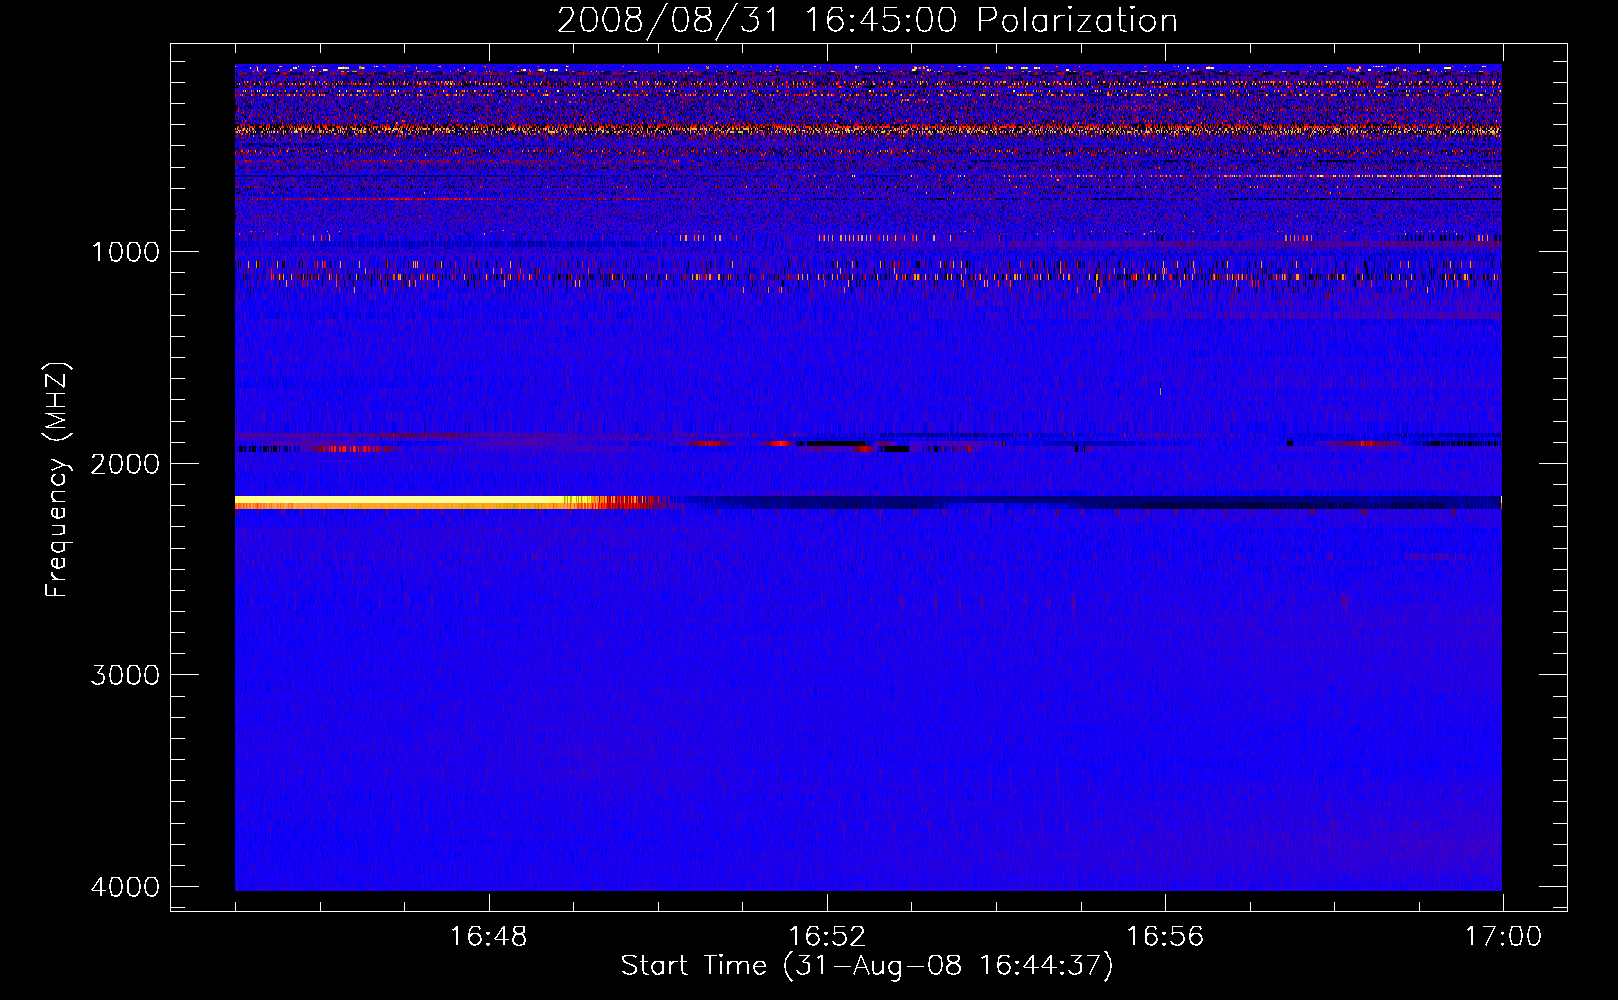1618x1000 pixels.
Task: Click the 4000 frequency tick label
Action: (x=125, y=887)
